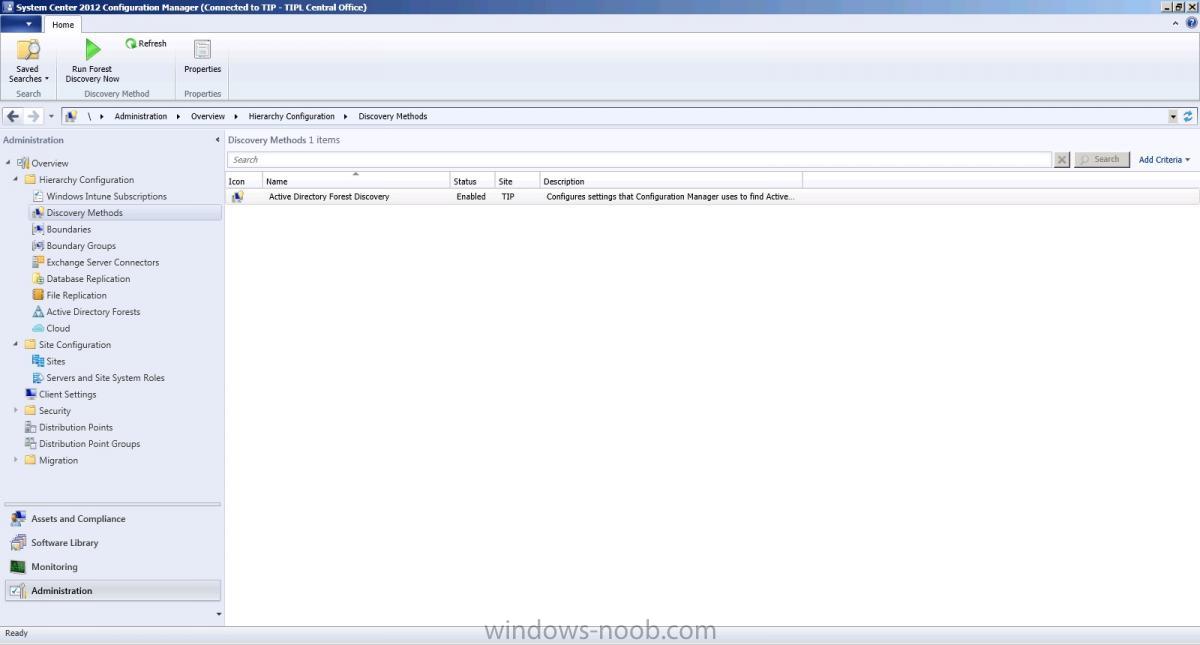Image resolution: width=1200 pixels, height=645 pixels.
Task: Open the address bar dropdown arrow
Action: [1173, 116]
